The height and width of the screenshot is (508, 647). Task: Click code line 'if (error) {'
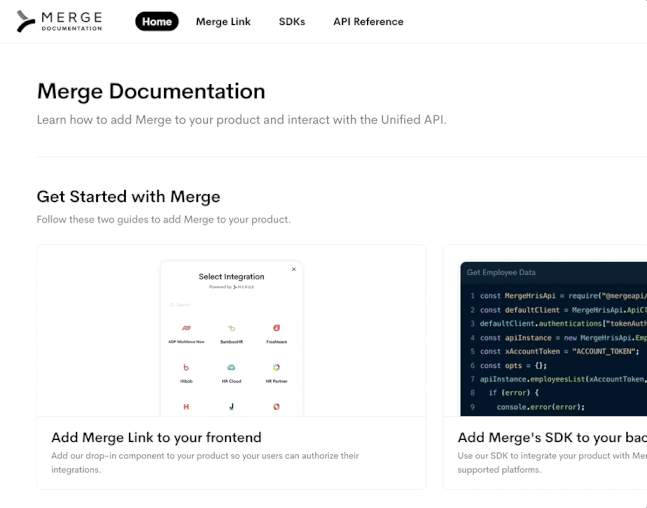513,392
